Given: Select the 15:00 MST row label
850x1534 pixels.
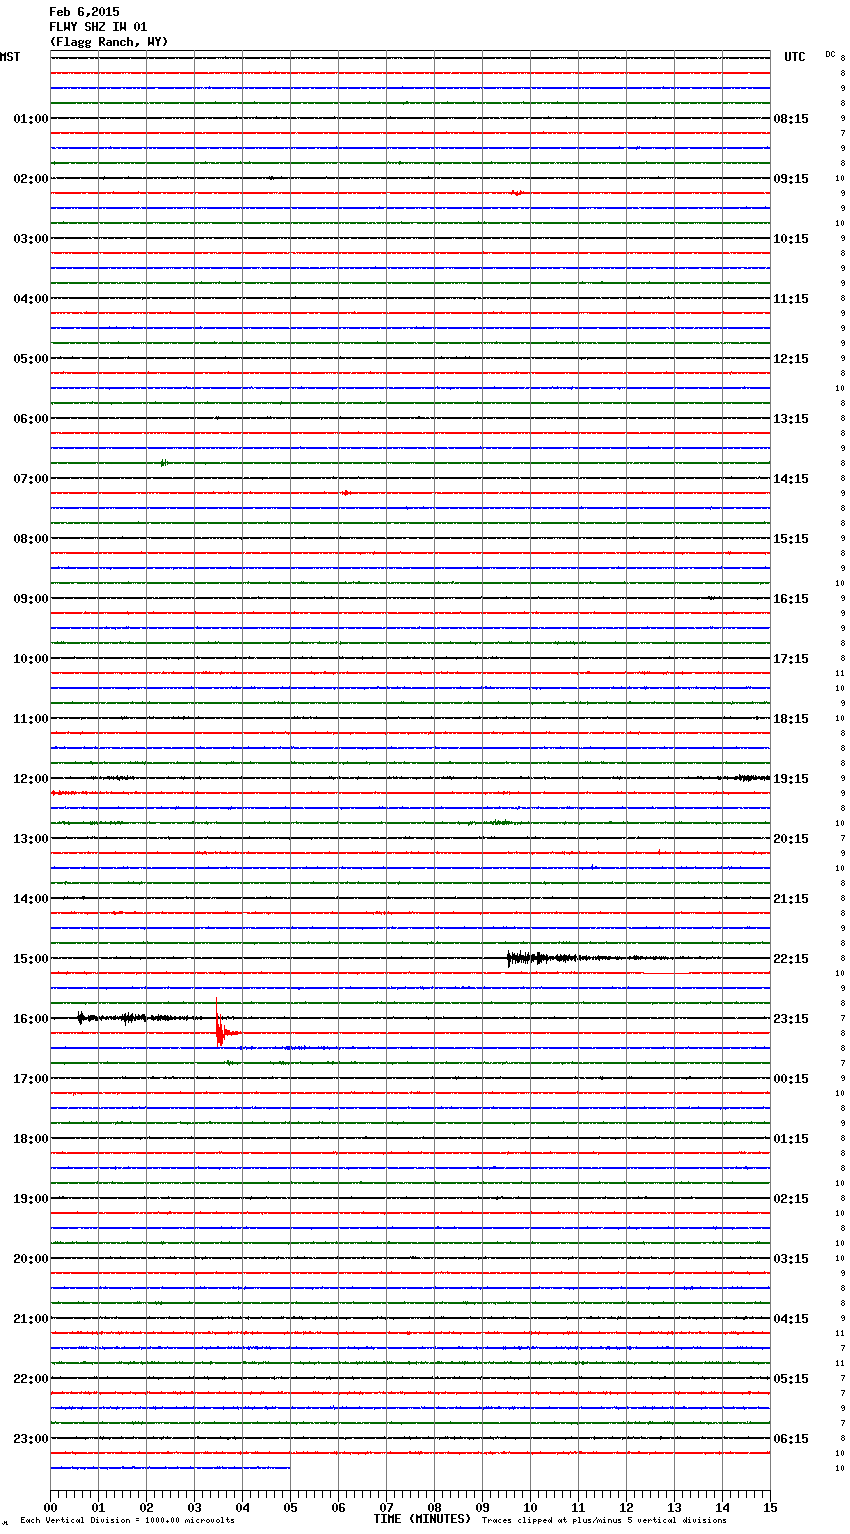Looking at the screenshot, I should point(30,959).
